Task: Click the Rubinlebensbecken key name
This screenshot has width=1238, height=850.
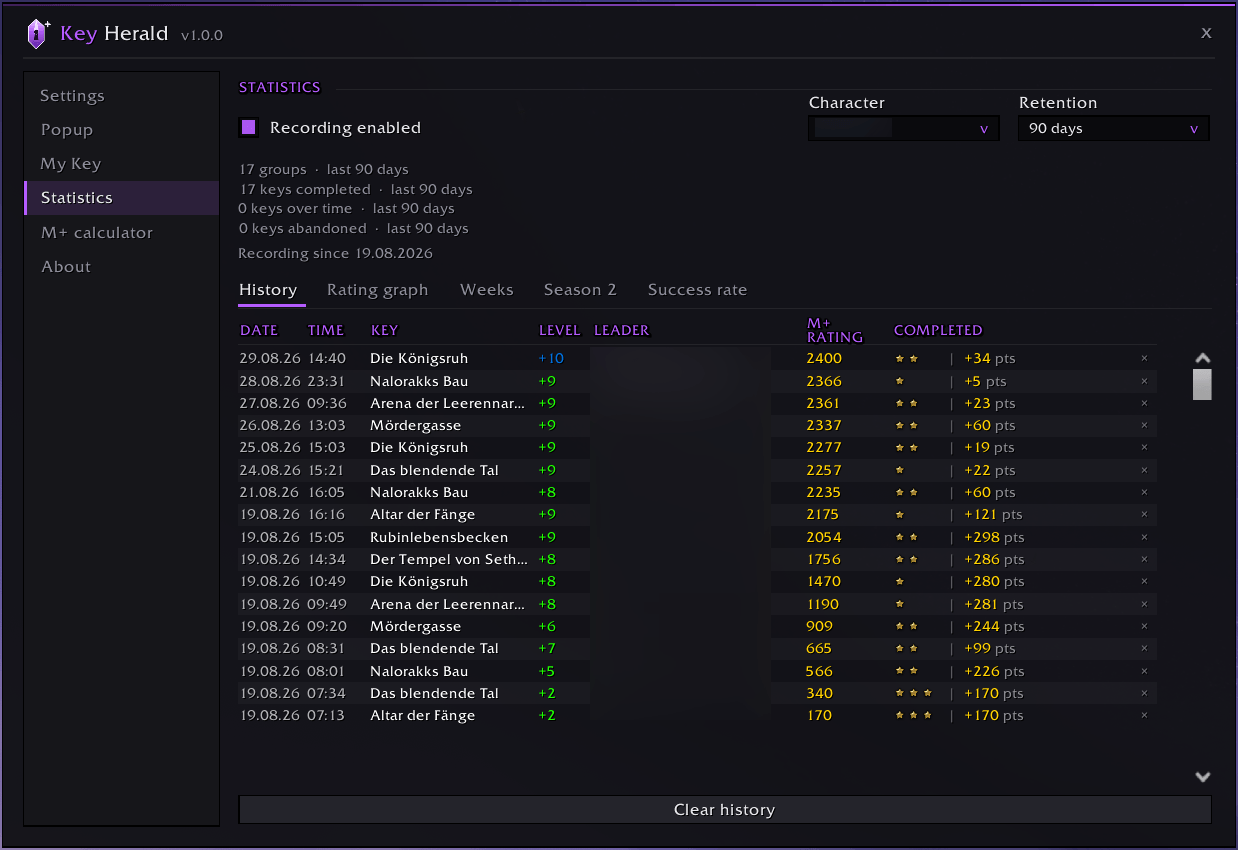Action: (x=439, y=537)
